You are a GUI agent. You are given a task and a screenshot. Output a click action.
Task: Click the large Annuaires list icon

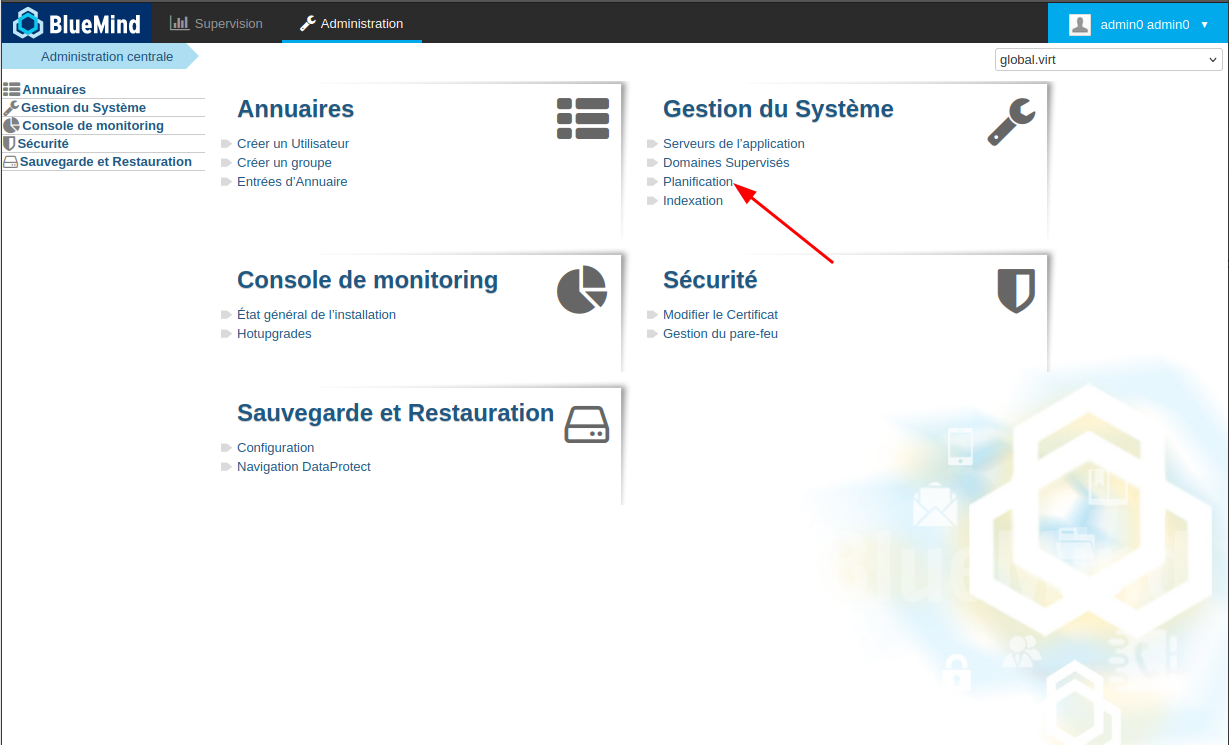tap(583, 119)
